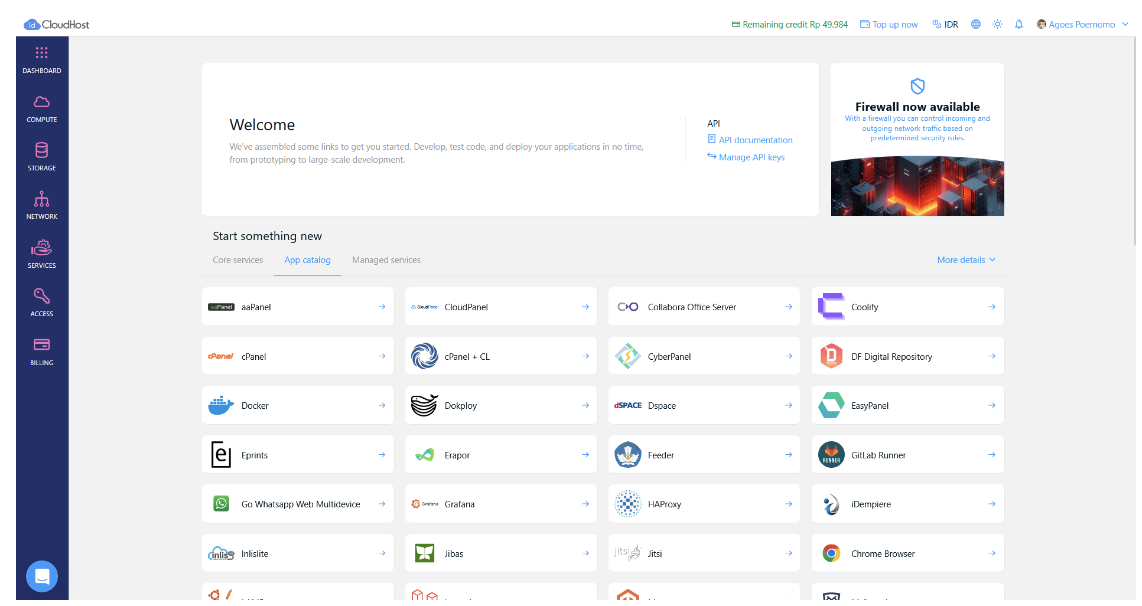Click the Docker whale icon
The height and width of the screenshot is (606, 1142).
click(221, 406)
